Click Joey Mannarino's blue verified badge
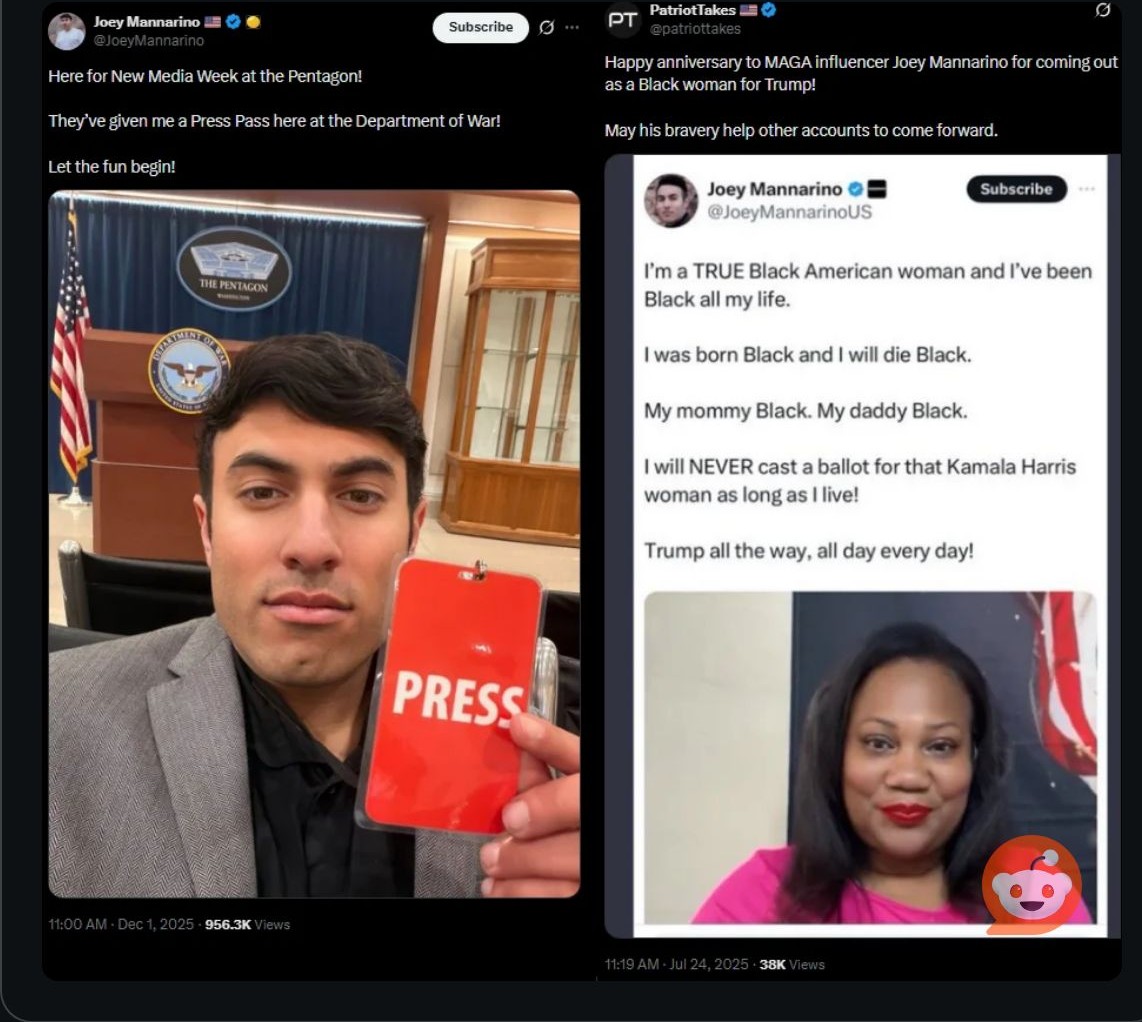 pos(232,21)
